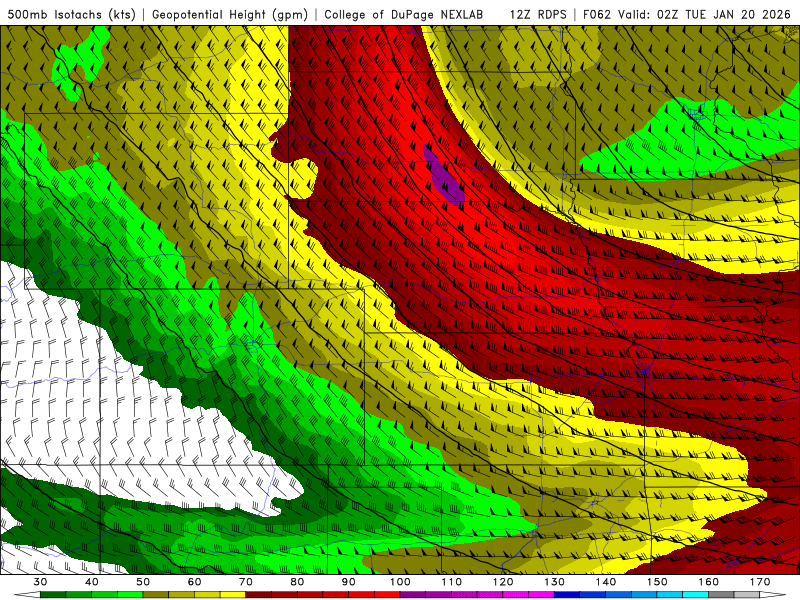Click the '12Z RDPS' model run label
The height and width of the screenshot is (600, 800).
538,14
